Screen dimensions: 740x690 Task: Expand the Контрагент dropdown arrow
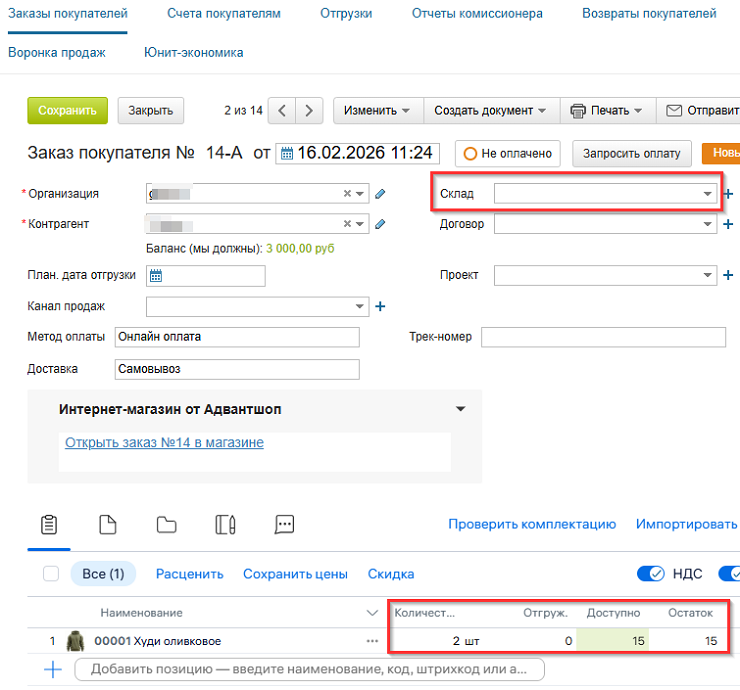tap(360, 224)
